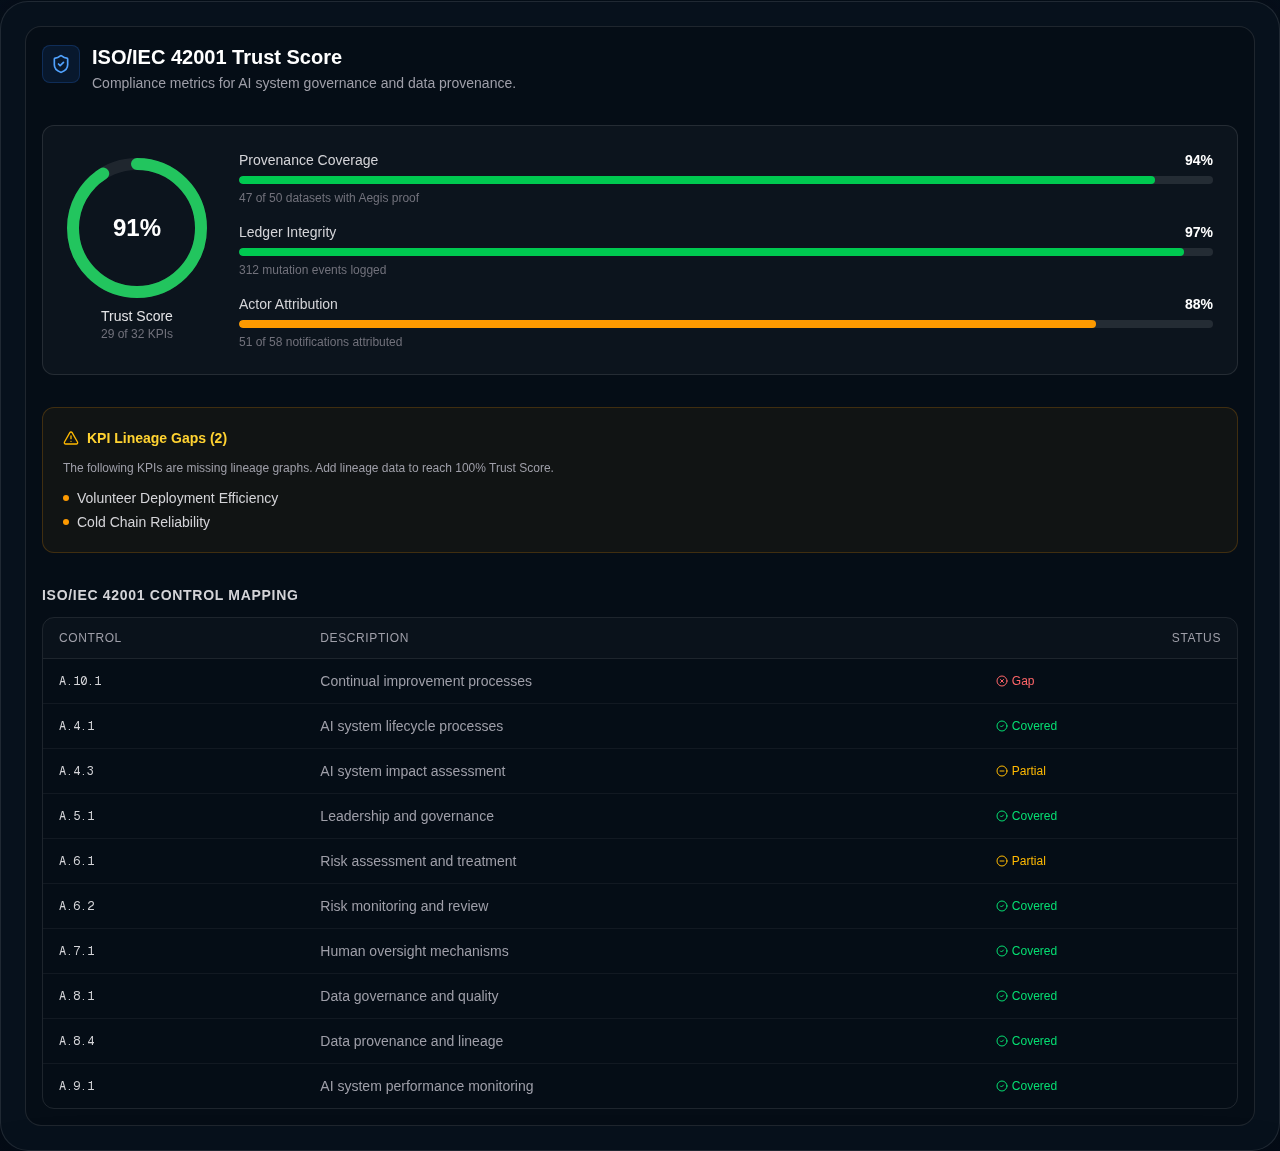Image resolution: width=1280 pixels, height=1151 pixels.
Task: Click the Gap label on row A.10.1
Action: (1022, 681)
